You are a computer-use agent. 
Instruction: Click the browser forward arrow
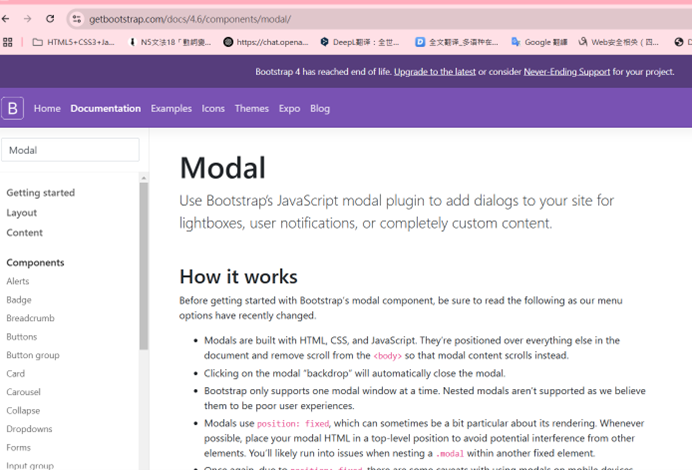point(27,19)
